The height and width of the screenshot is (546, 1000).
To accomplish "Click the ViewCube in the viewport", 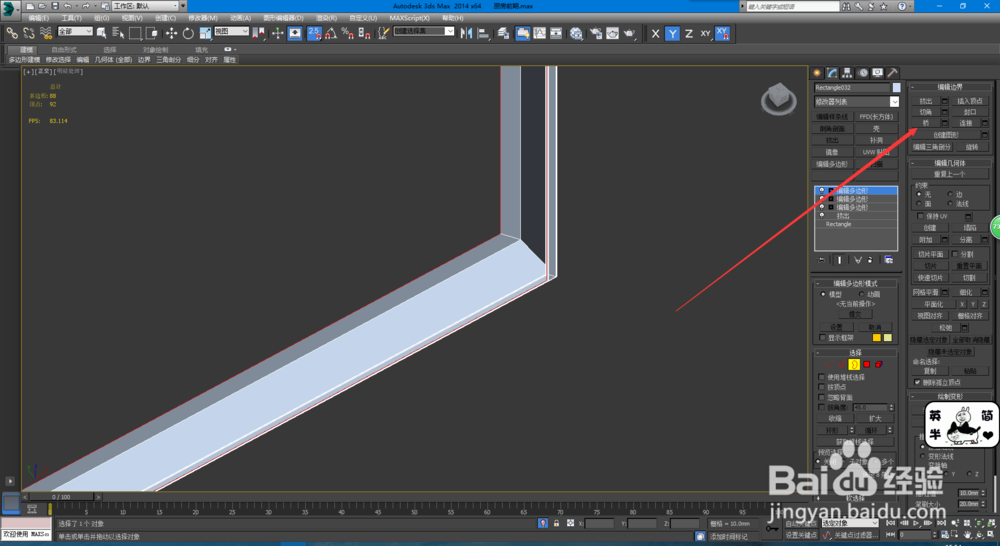I will click(779, 100).
